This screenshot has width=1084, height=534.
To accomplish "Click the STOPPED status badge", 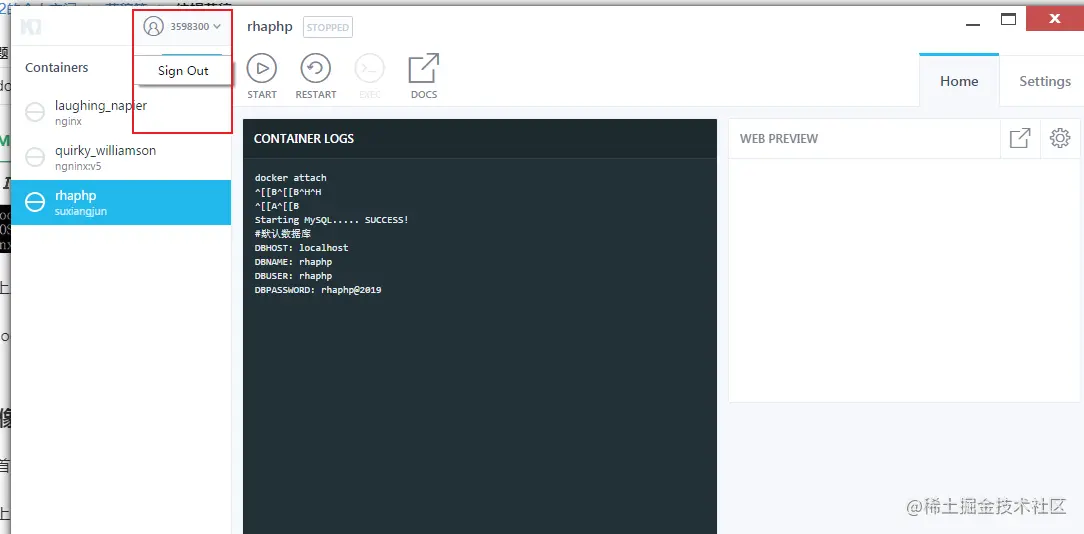I will point(328,28).
